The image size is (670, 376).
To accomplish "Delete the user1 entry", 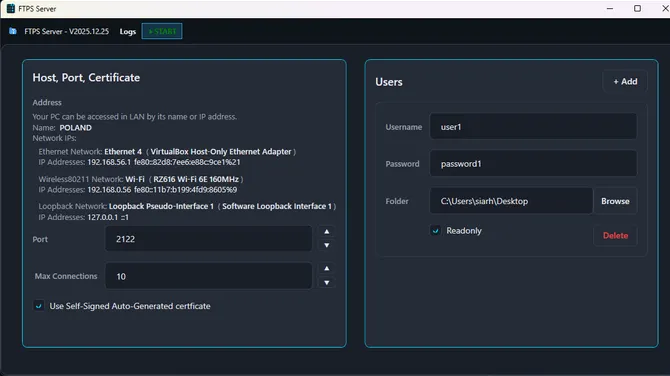I will 615,235.
